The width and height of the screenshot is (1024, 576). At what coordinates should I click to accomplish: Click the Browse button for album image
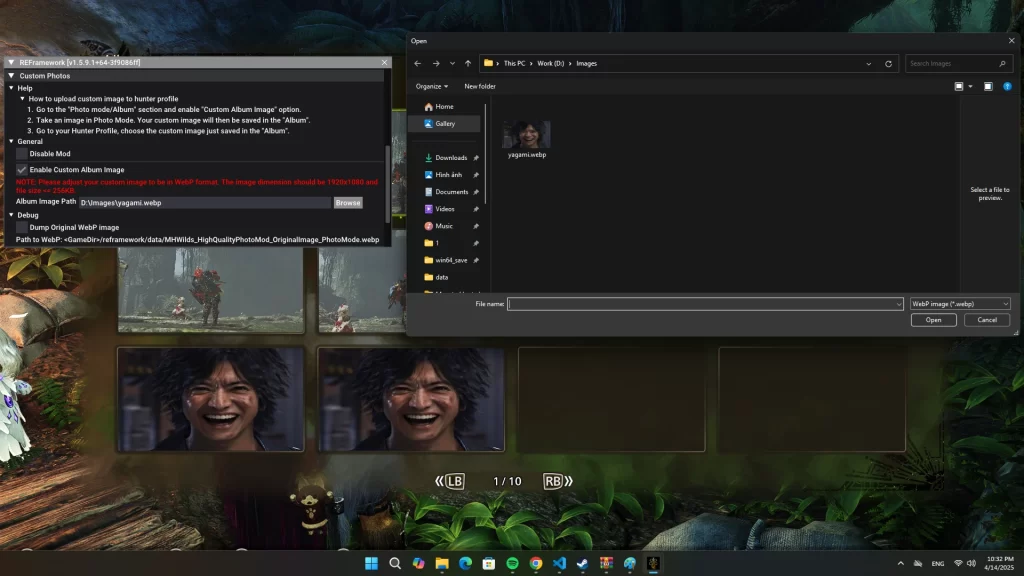pyautogui.click(x=348, y=203)
